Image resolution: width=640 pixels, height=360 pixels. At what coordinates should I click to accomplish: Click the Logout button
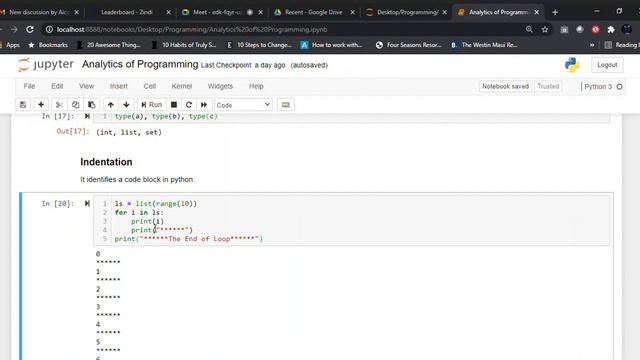tap(607, 65)
